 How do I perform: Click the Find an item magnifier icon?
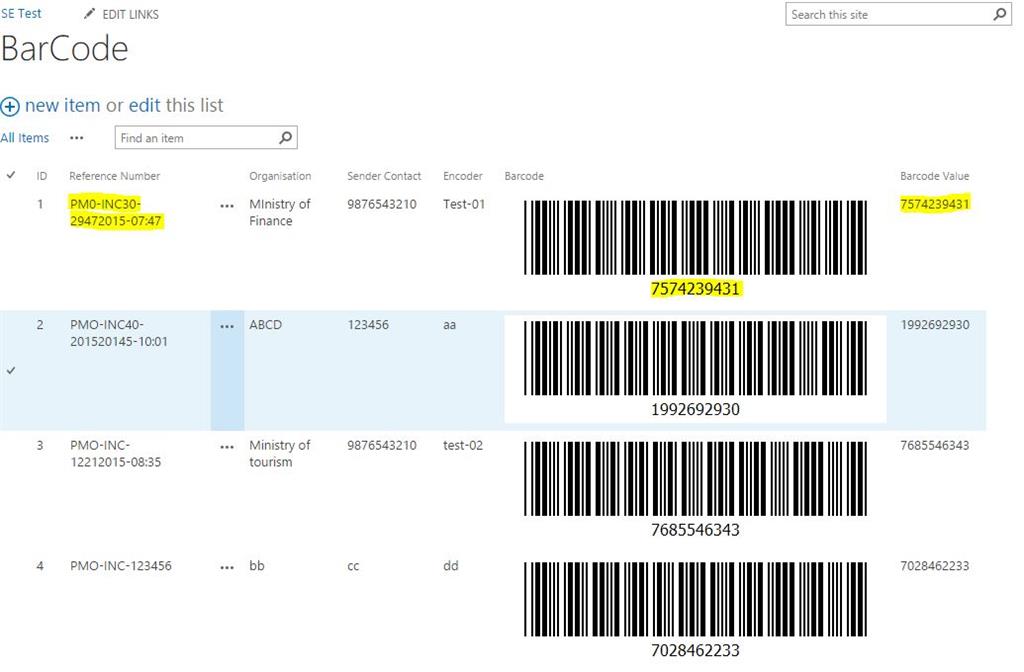click(x=285, y=138)
